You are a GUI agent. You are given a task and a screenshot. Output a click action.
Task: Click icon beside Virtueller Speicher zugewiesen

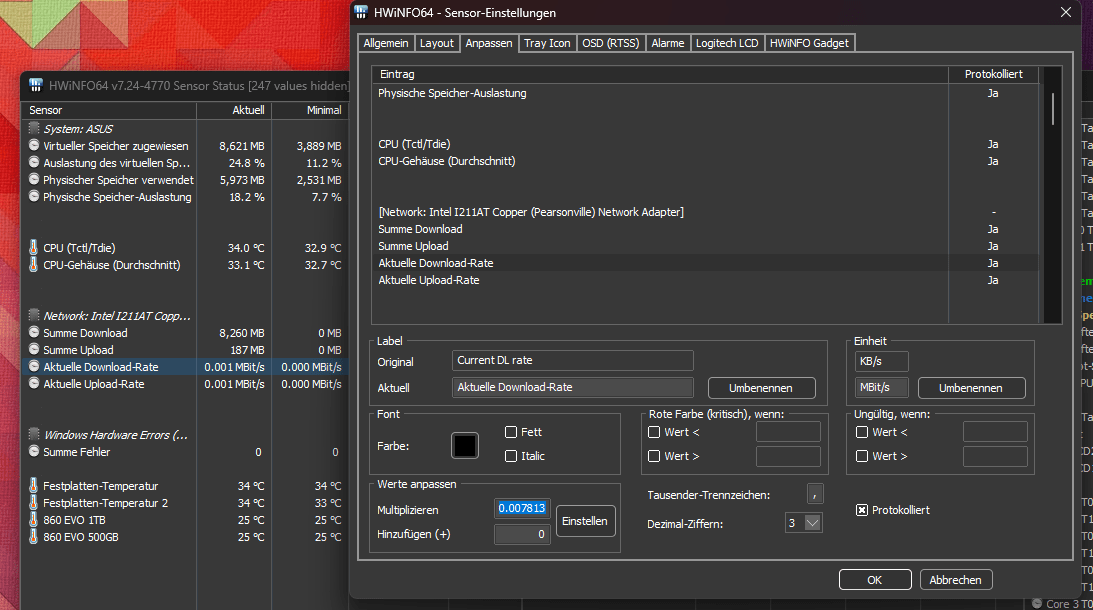tap(33, 145)
